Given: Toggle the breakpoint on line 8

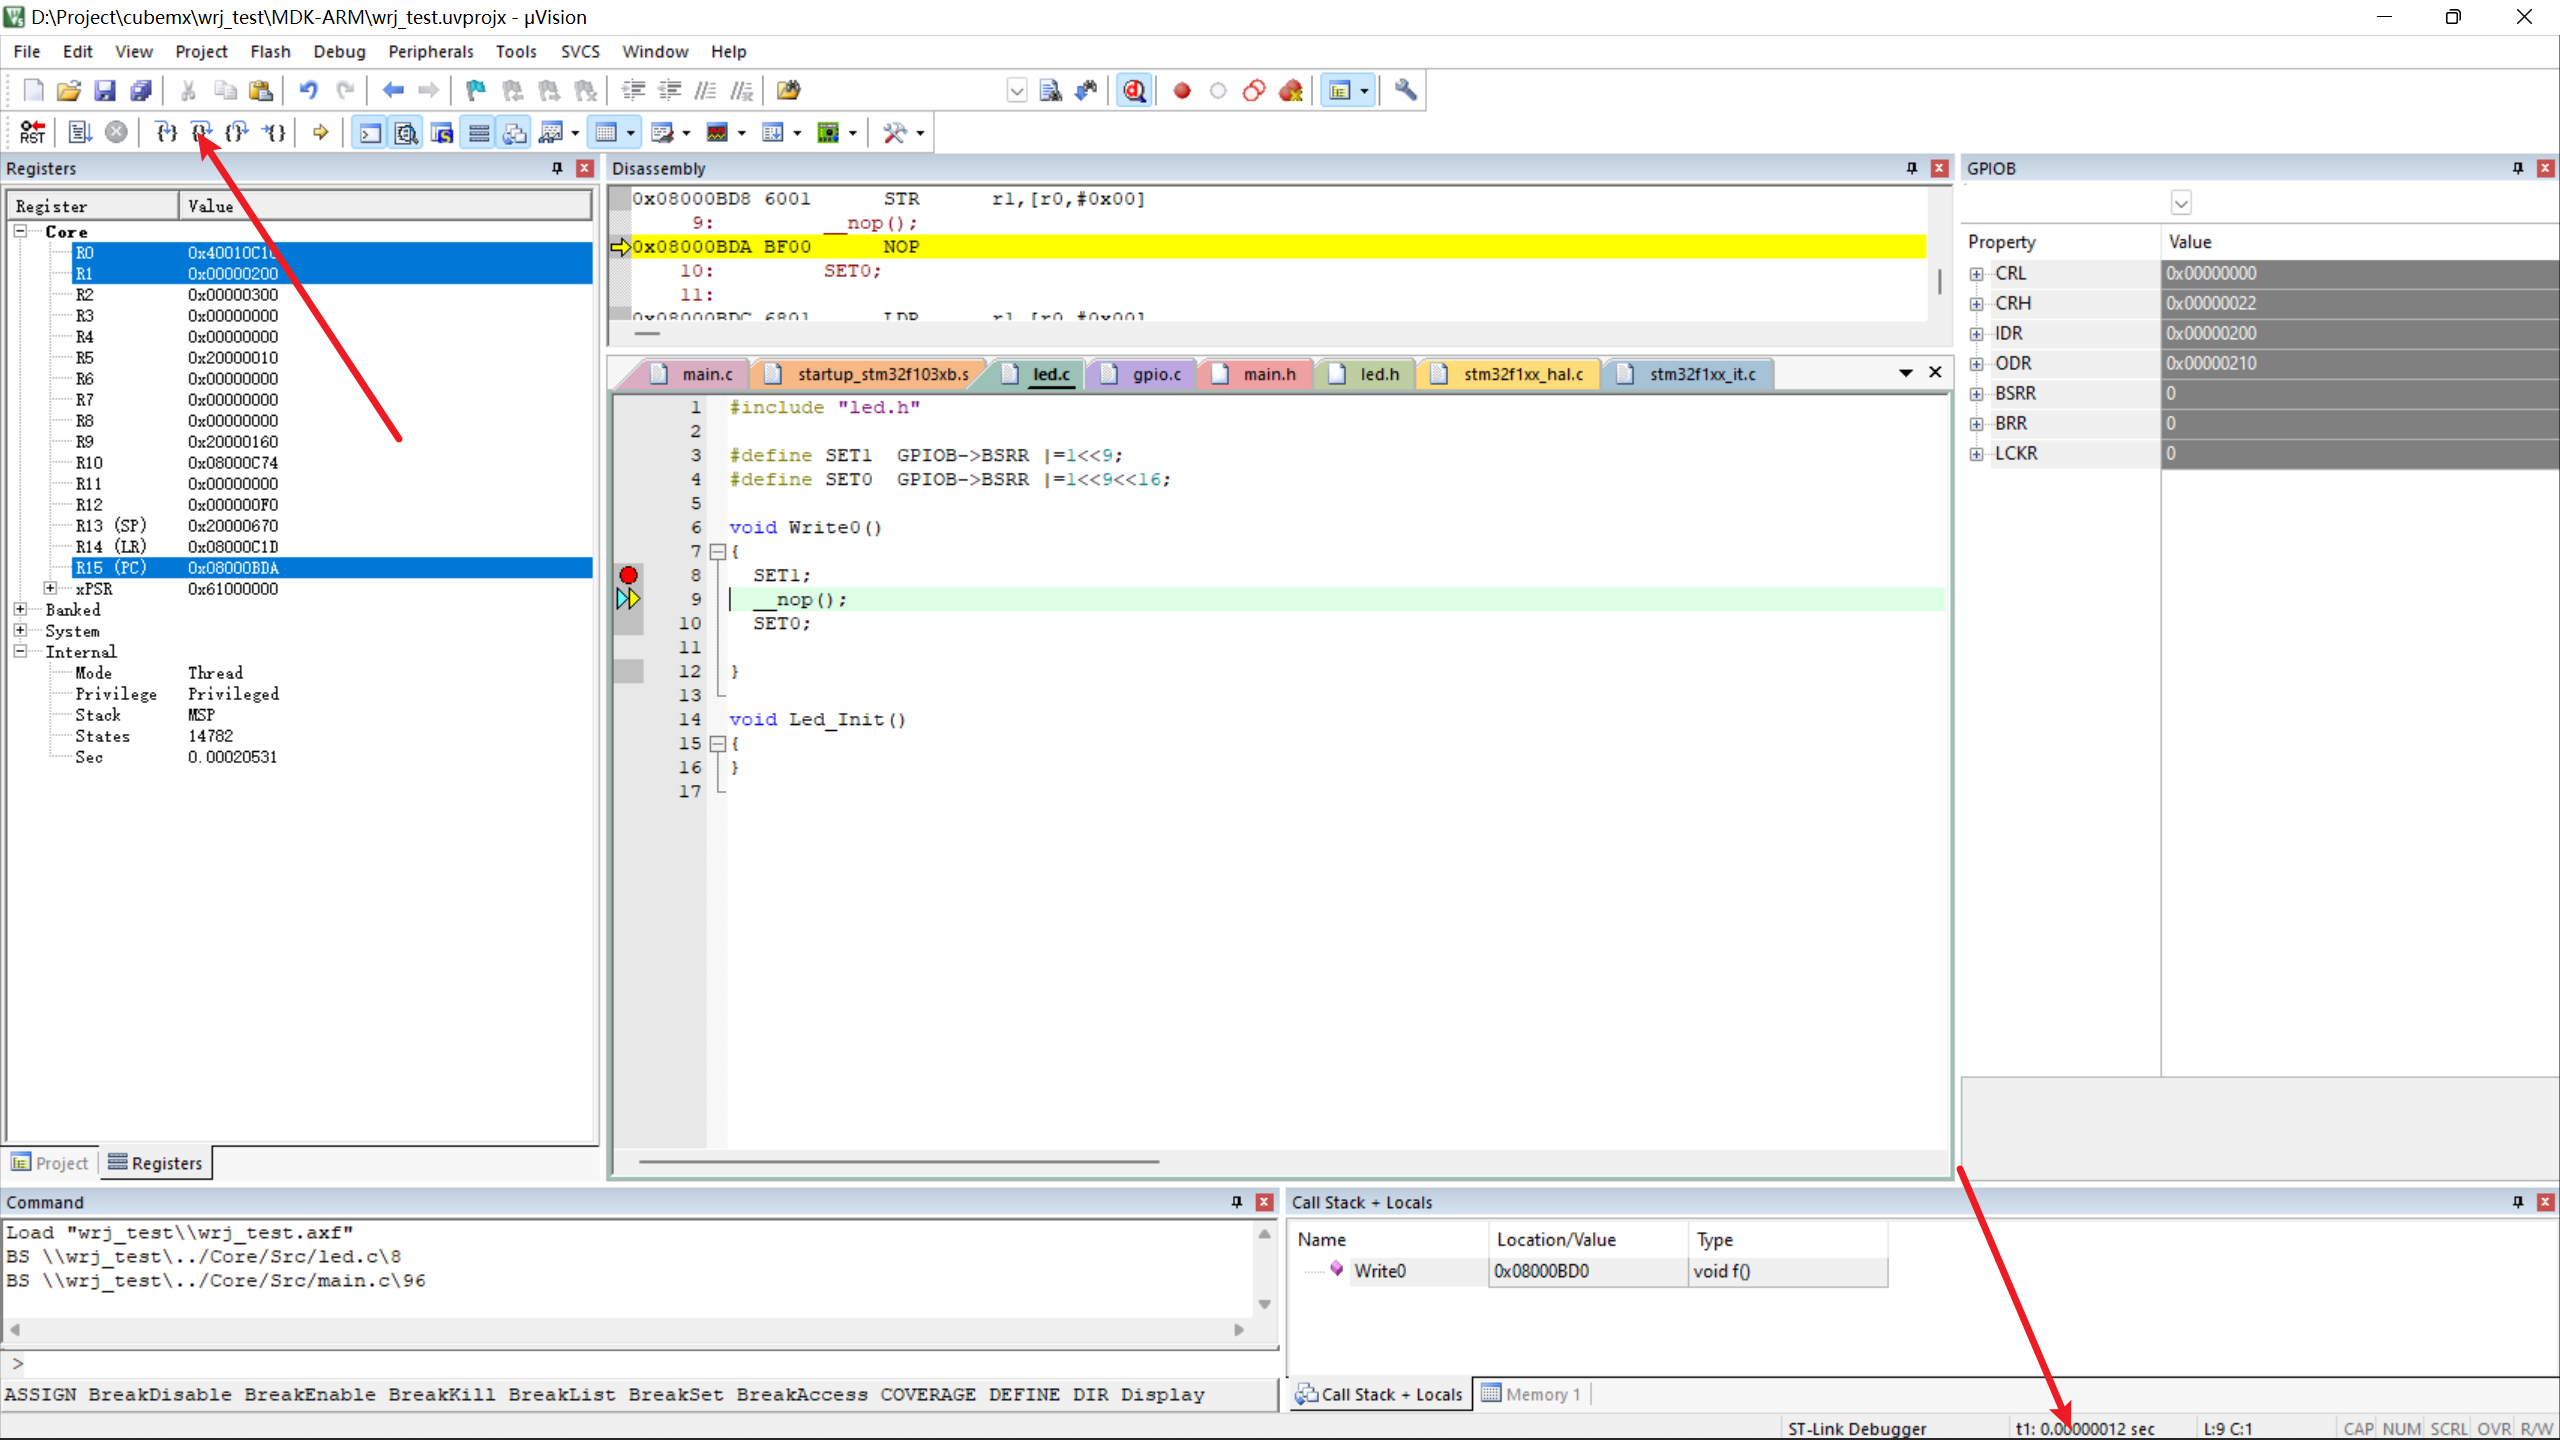Looking at the screenshot, I should coord(628,575).
